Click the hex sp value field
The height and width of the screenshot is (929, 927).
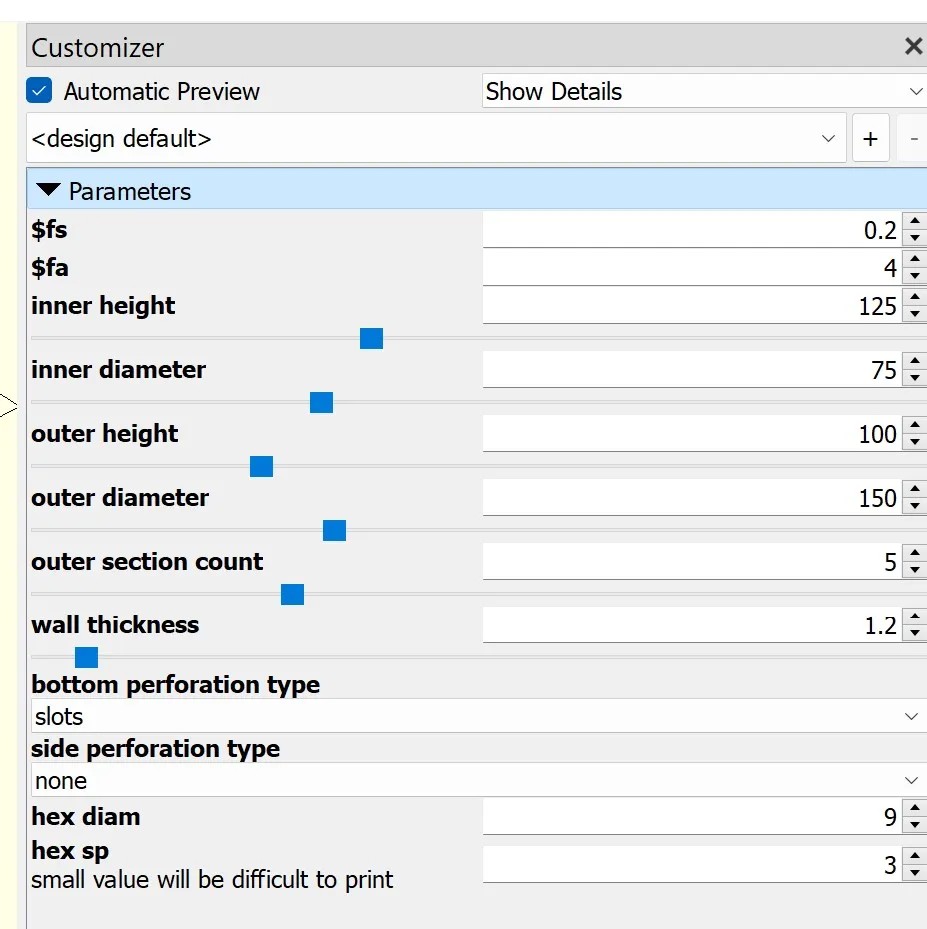pyautogui.click(x=690, y=865)
